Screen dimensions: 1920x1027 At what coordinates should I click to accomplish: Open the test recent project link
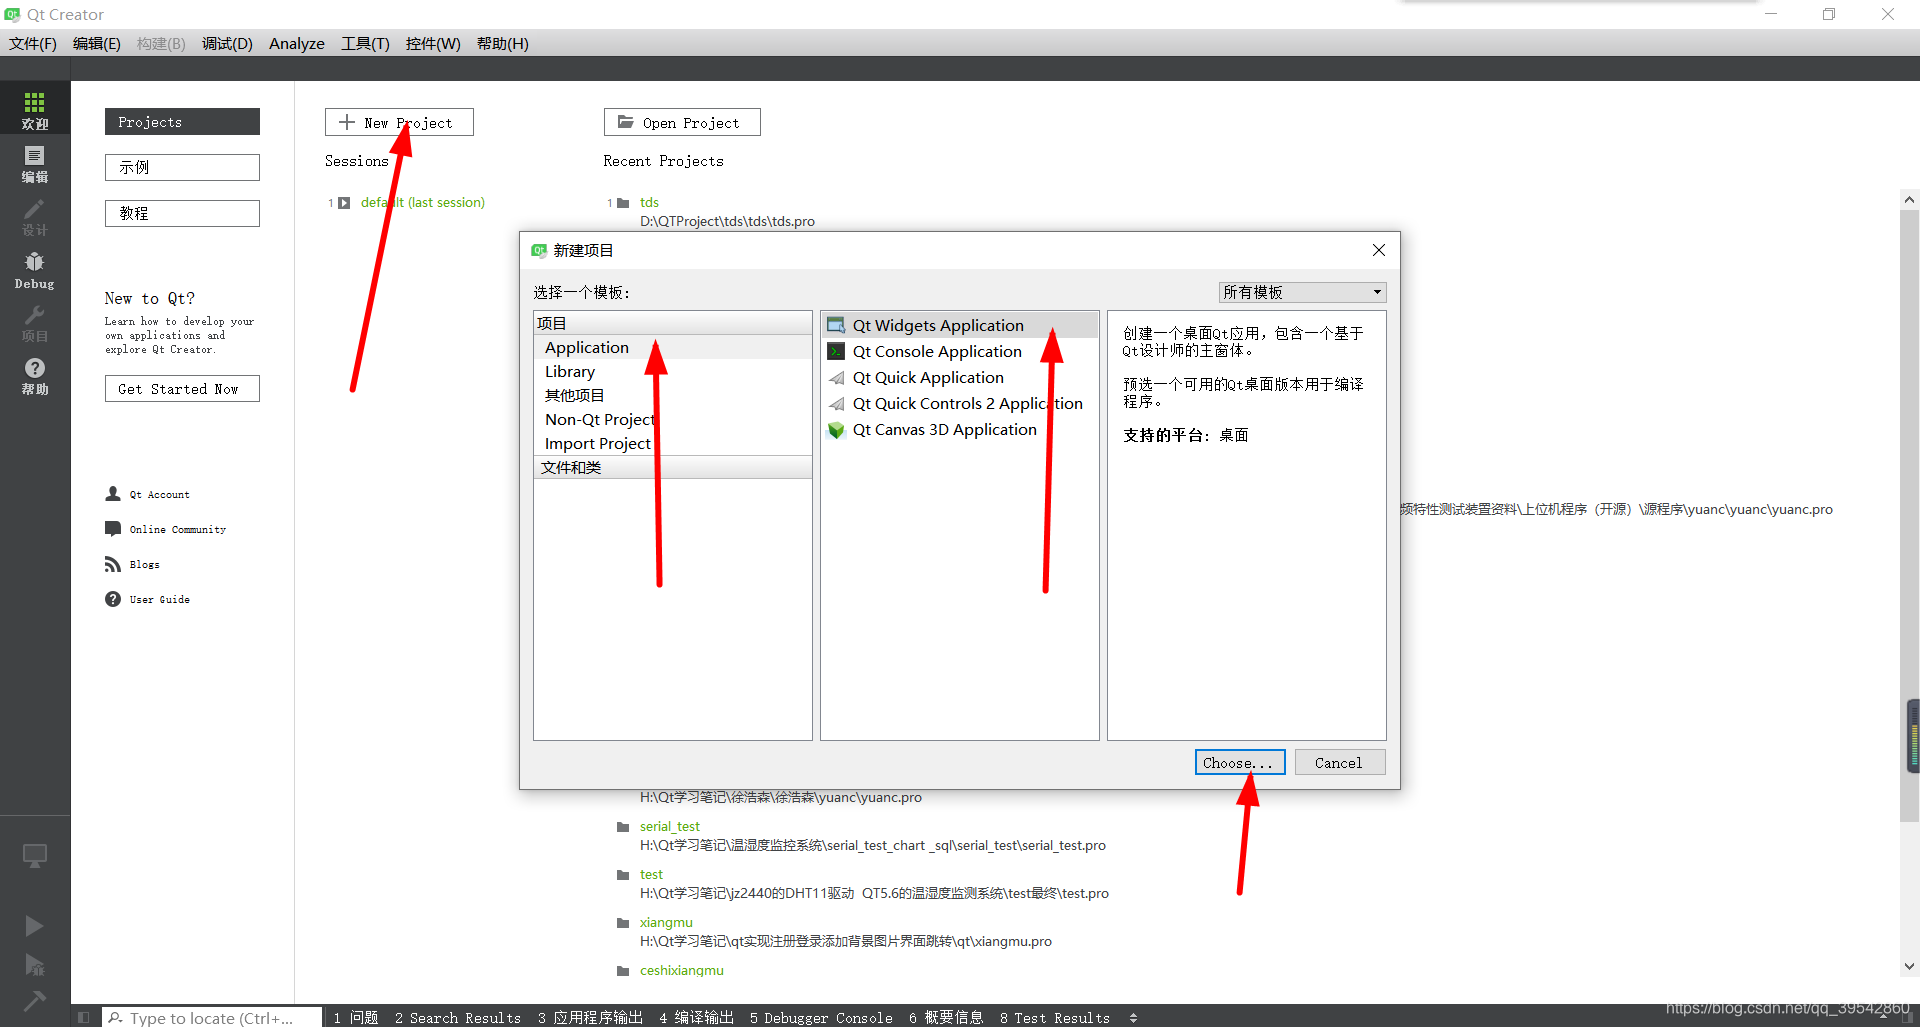coord(651,874)
